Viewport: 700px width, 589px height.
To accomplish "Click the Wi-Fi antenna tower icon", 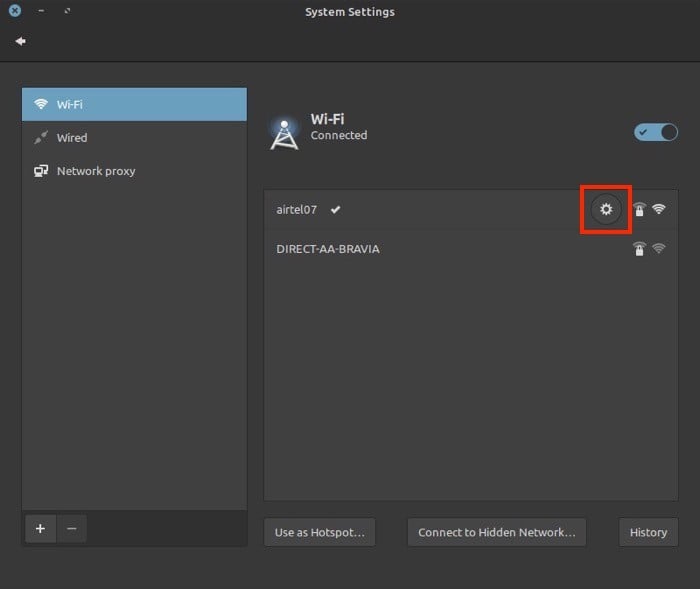I will pos(284,134).
